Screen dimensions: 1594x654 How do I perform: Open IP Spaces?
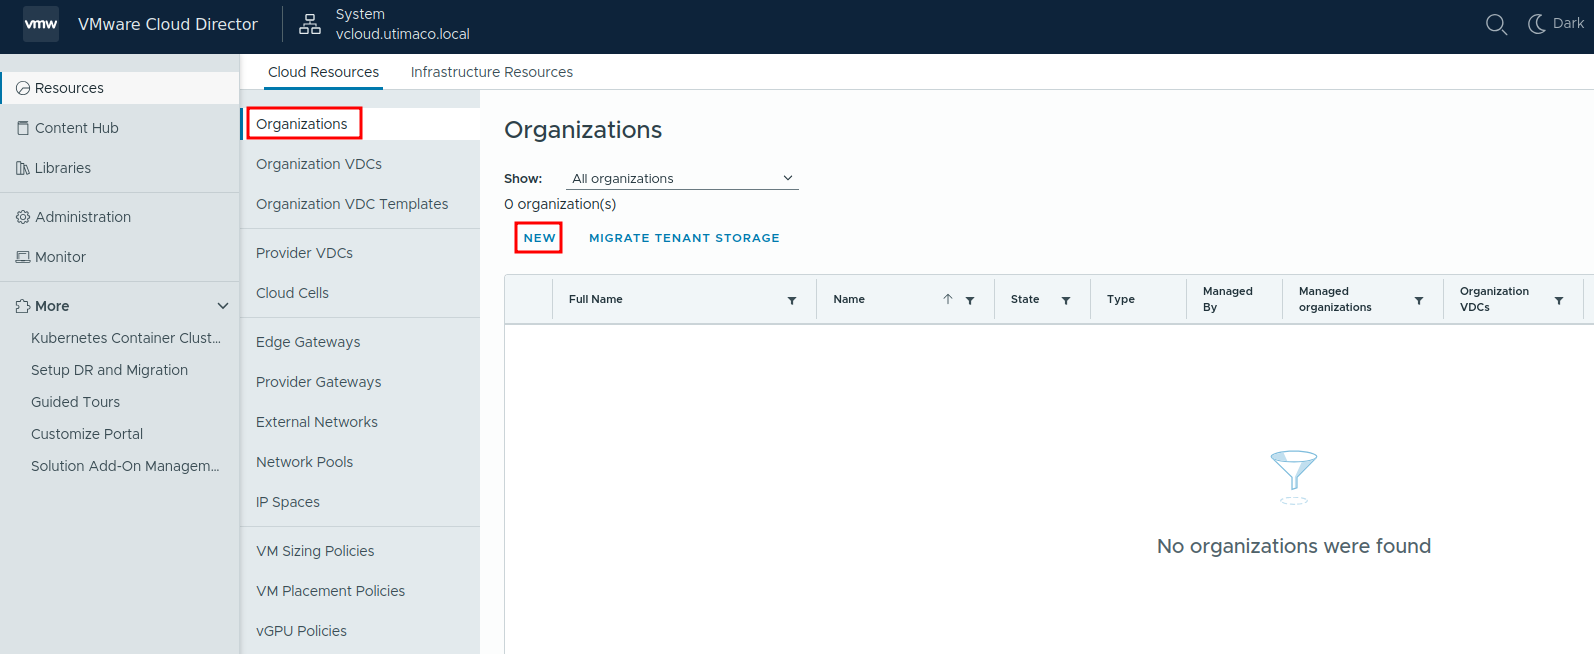[x=288, y=502]
